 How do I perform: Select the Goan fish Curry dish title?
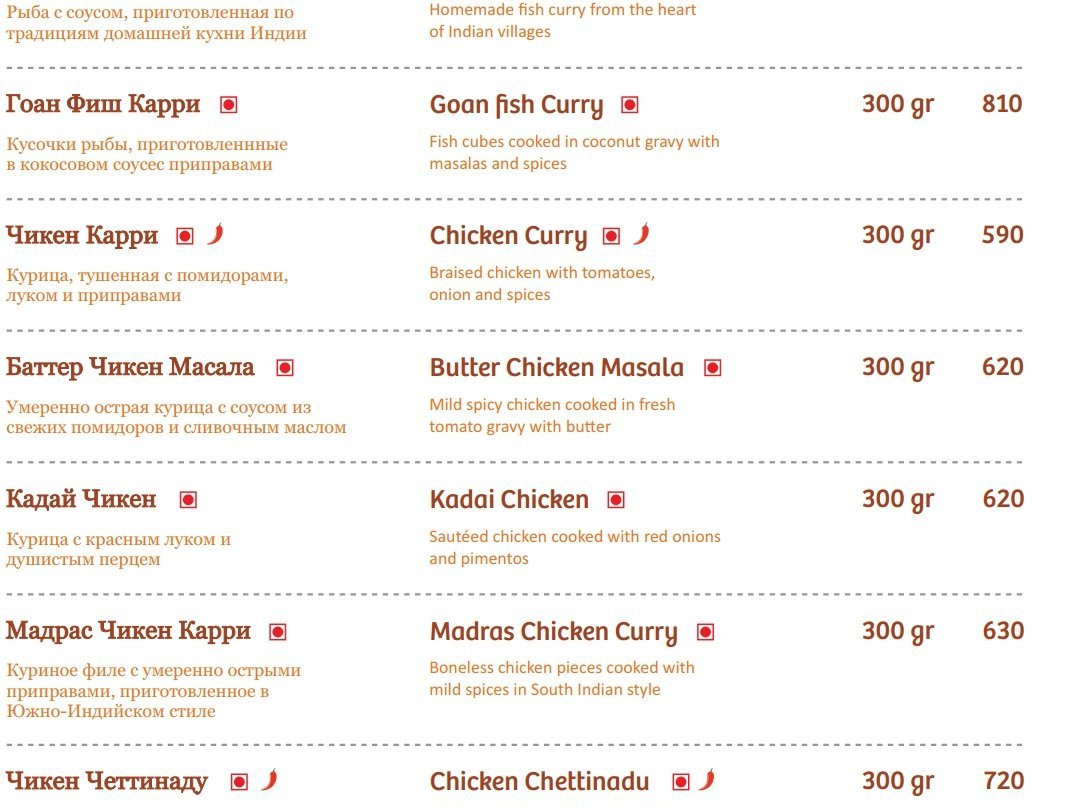(x=517, y=105)
